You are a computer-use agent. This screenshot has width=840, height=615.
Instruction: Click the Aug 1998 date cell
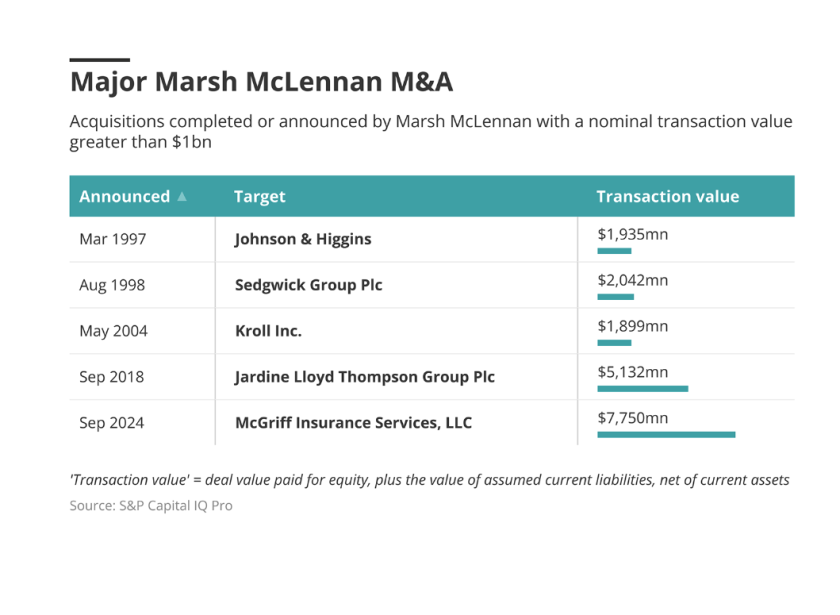112,285
